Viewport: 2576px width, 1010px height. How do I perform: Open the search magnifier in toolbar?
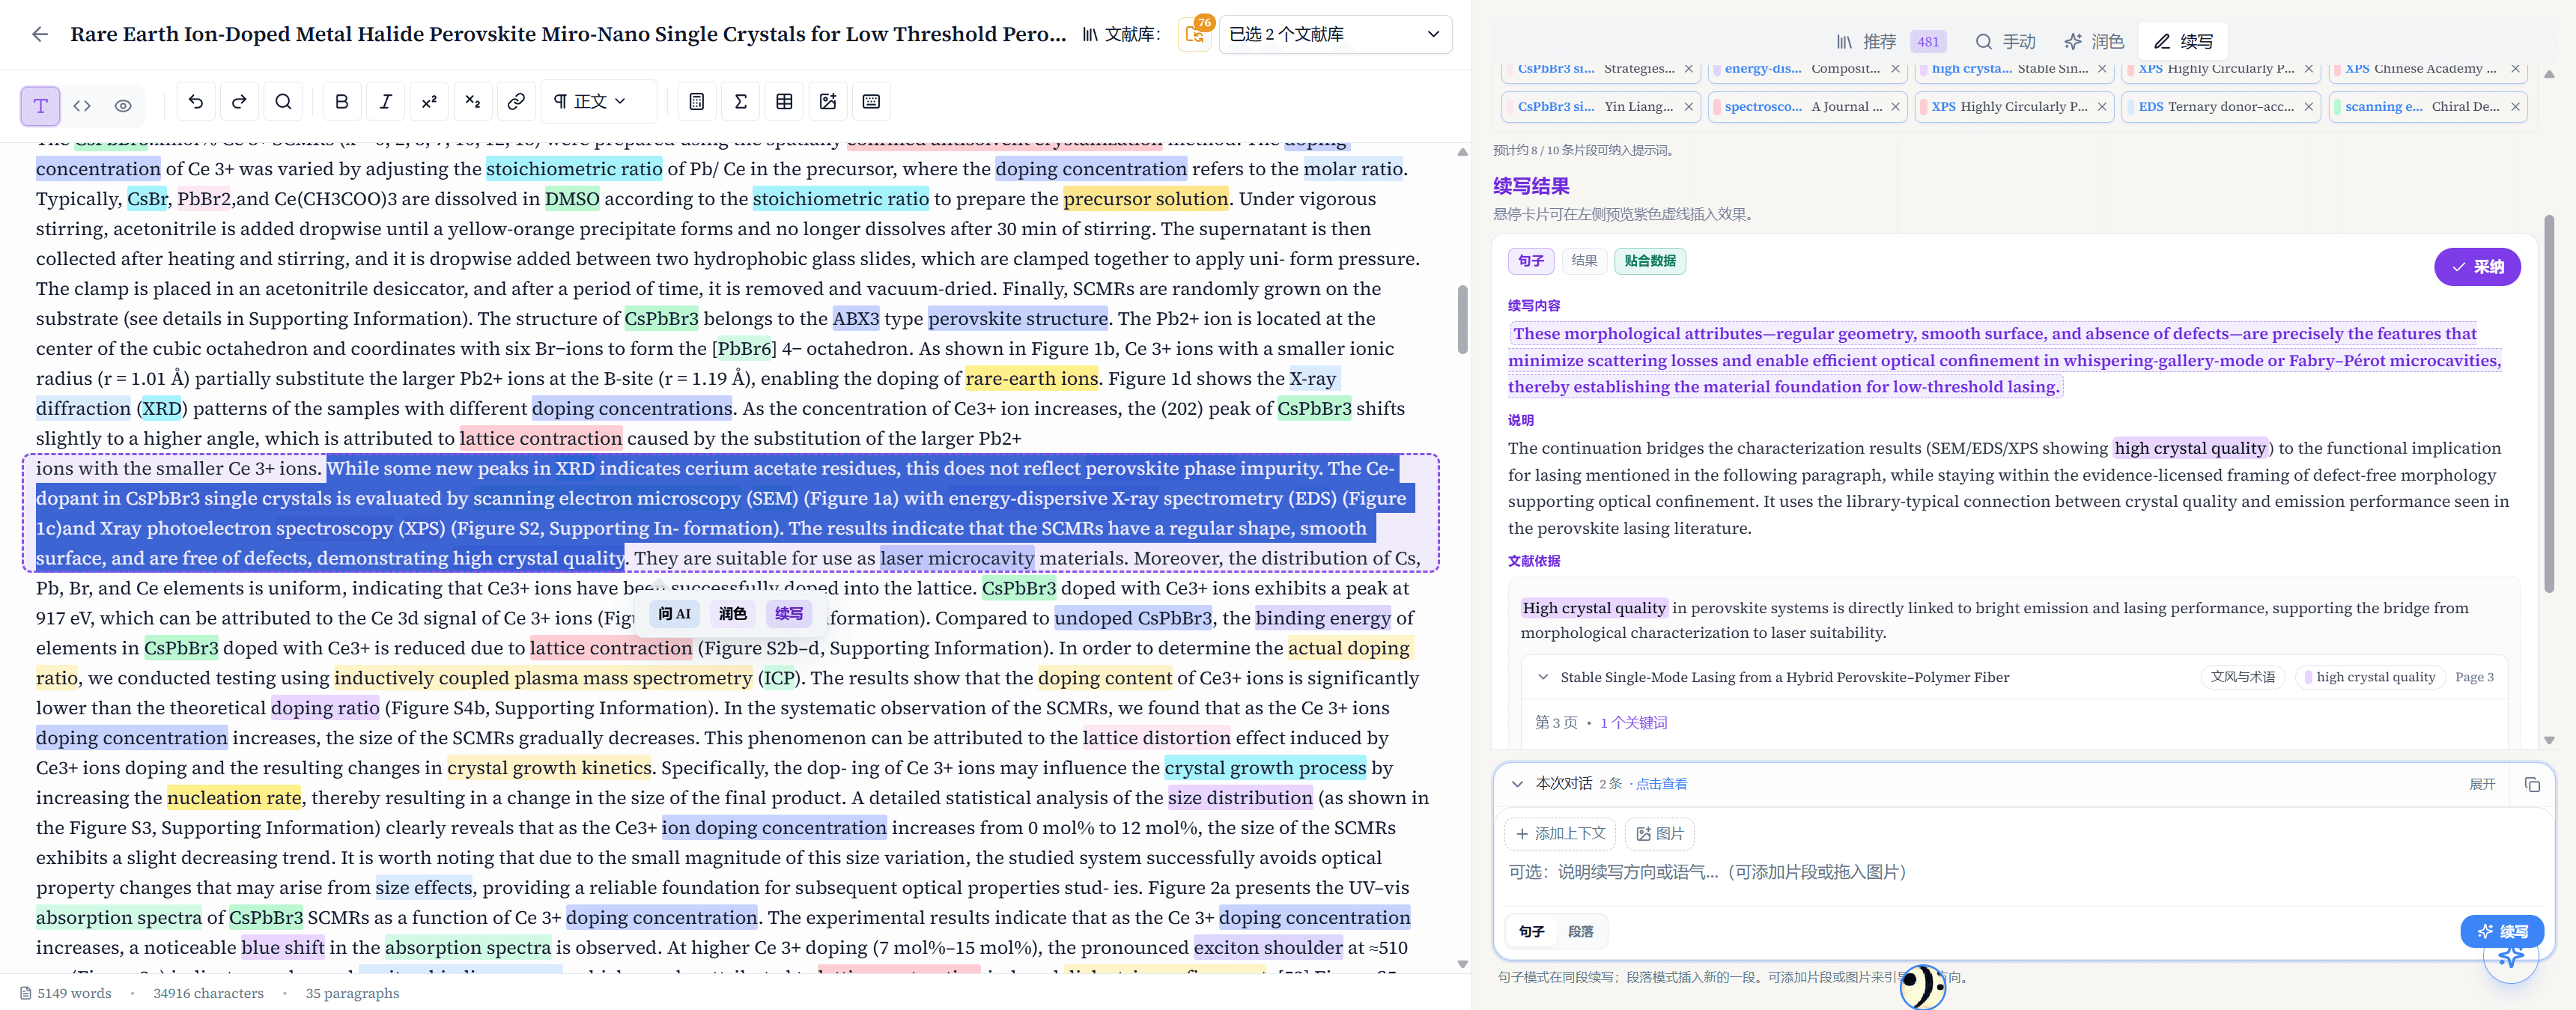[283, 102]
